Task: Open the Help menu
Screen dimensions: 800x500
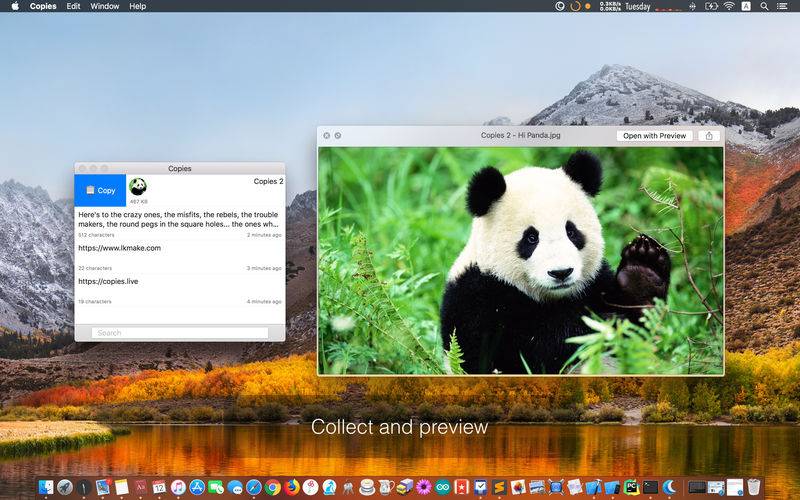Action: tap(138, 6)
